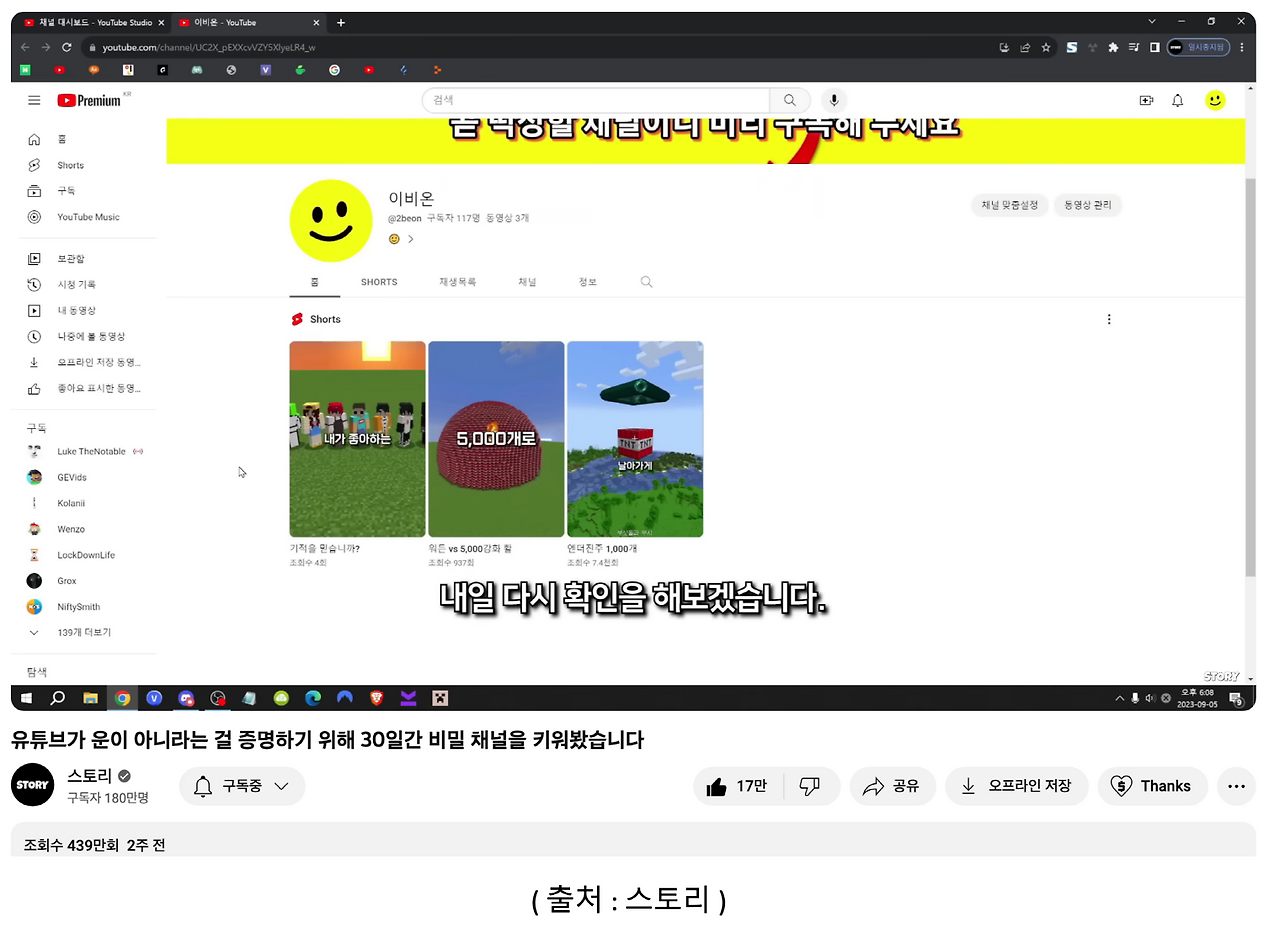The image size is (1280, 933).
Task: Click the Chrome icon in the taskbar
Action: point(122,698)
